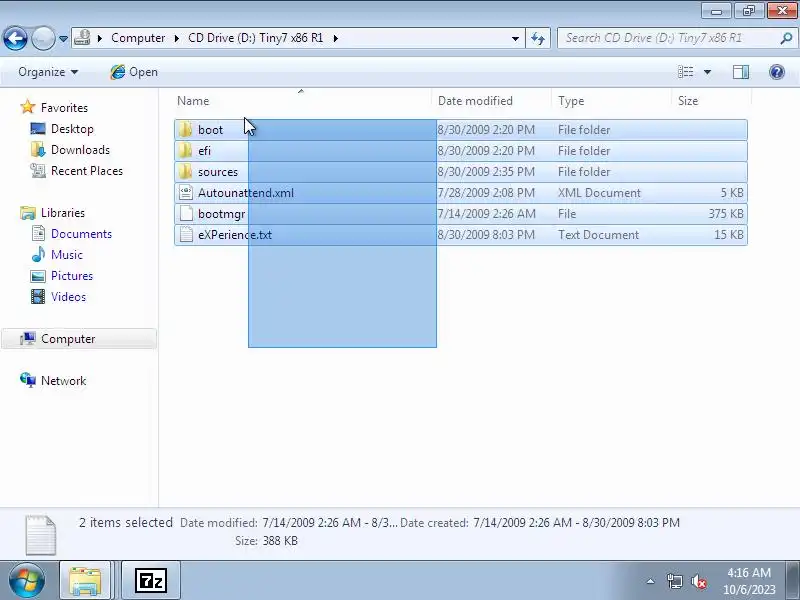The width and height of the screenshot is (800, 600).
Task: Open Pictures library in sidebar
Action: pos(71,275)
